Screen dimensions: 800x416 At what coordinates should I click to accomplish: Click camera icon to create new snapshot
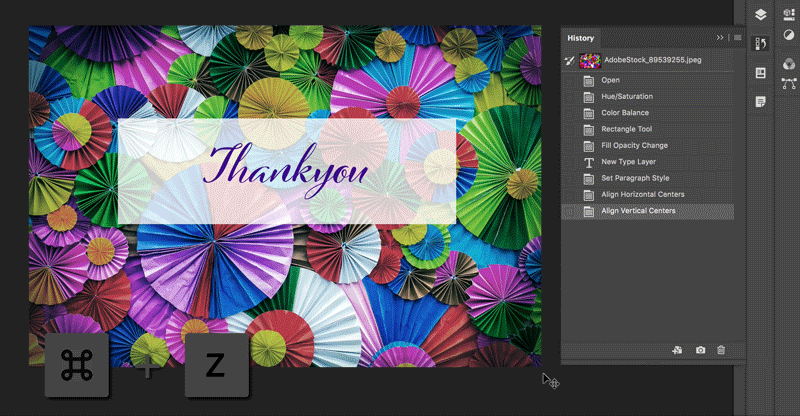700,350
